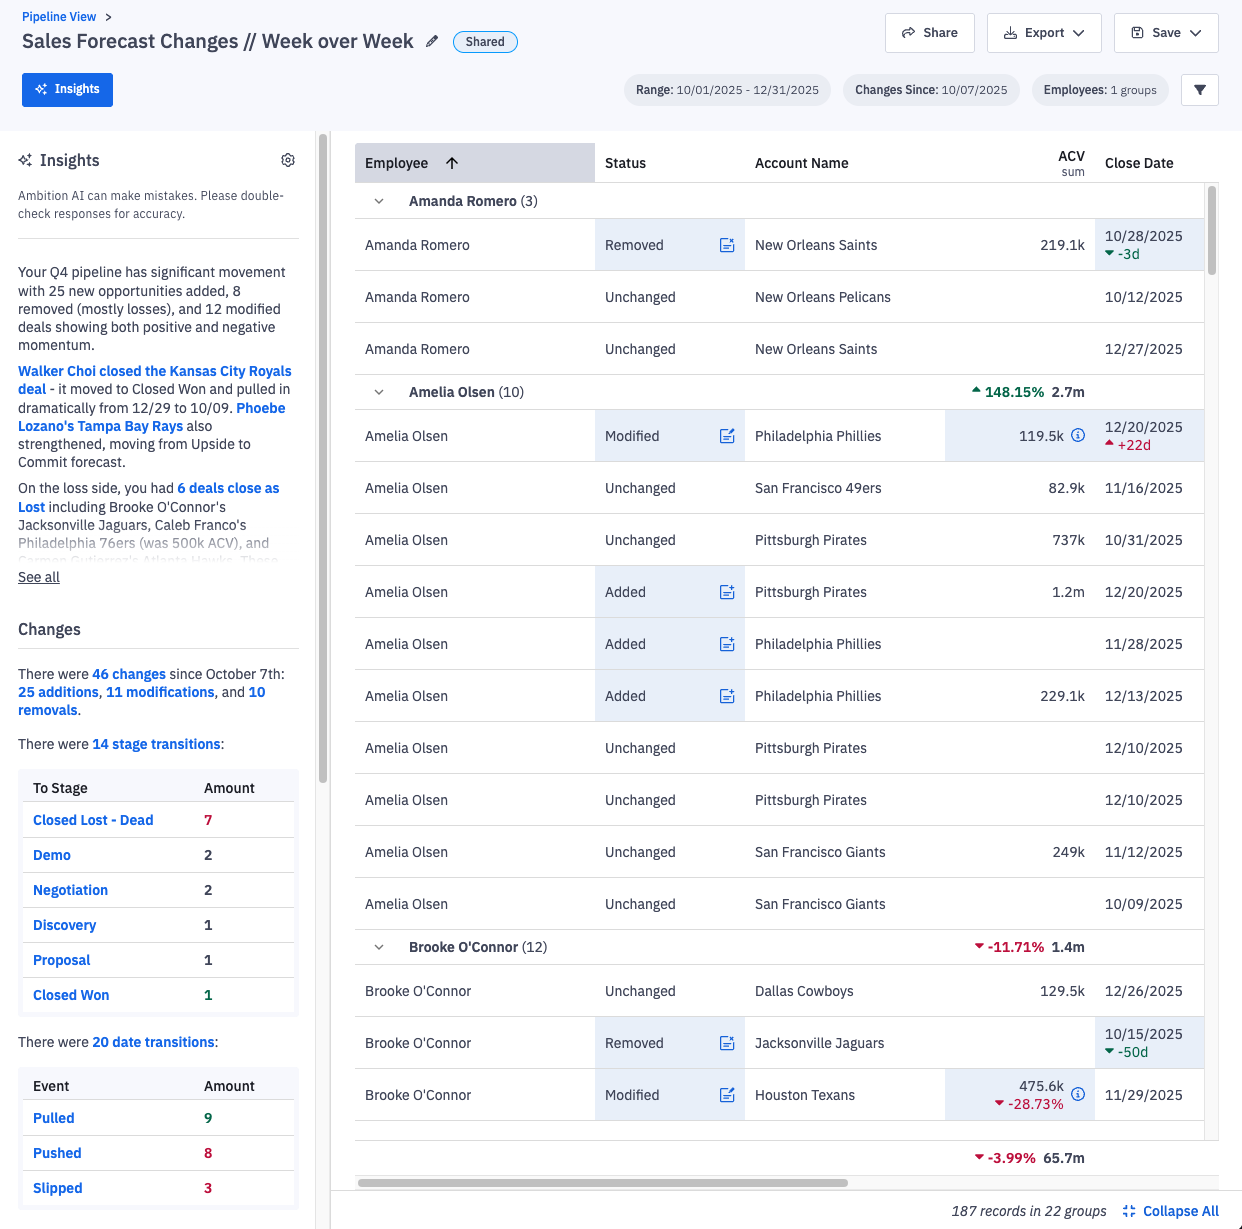Click the 10/28/2025 close date cell
The image size is (1242, 1229).
(x=1149, y=245)
